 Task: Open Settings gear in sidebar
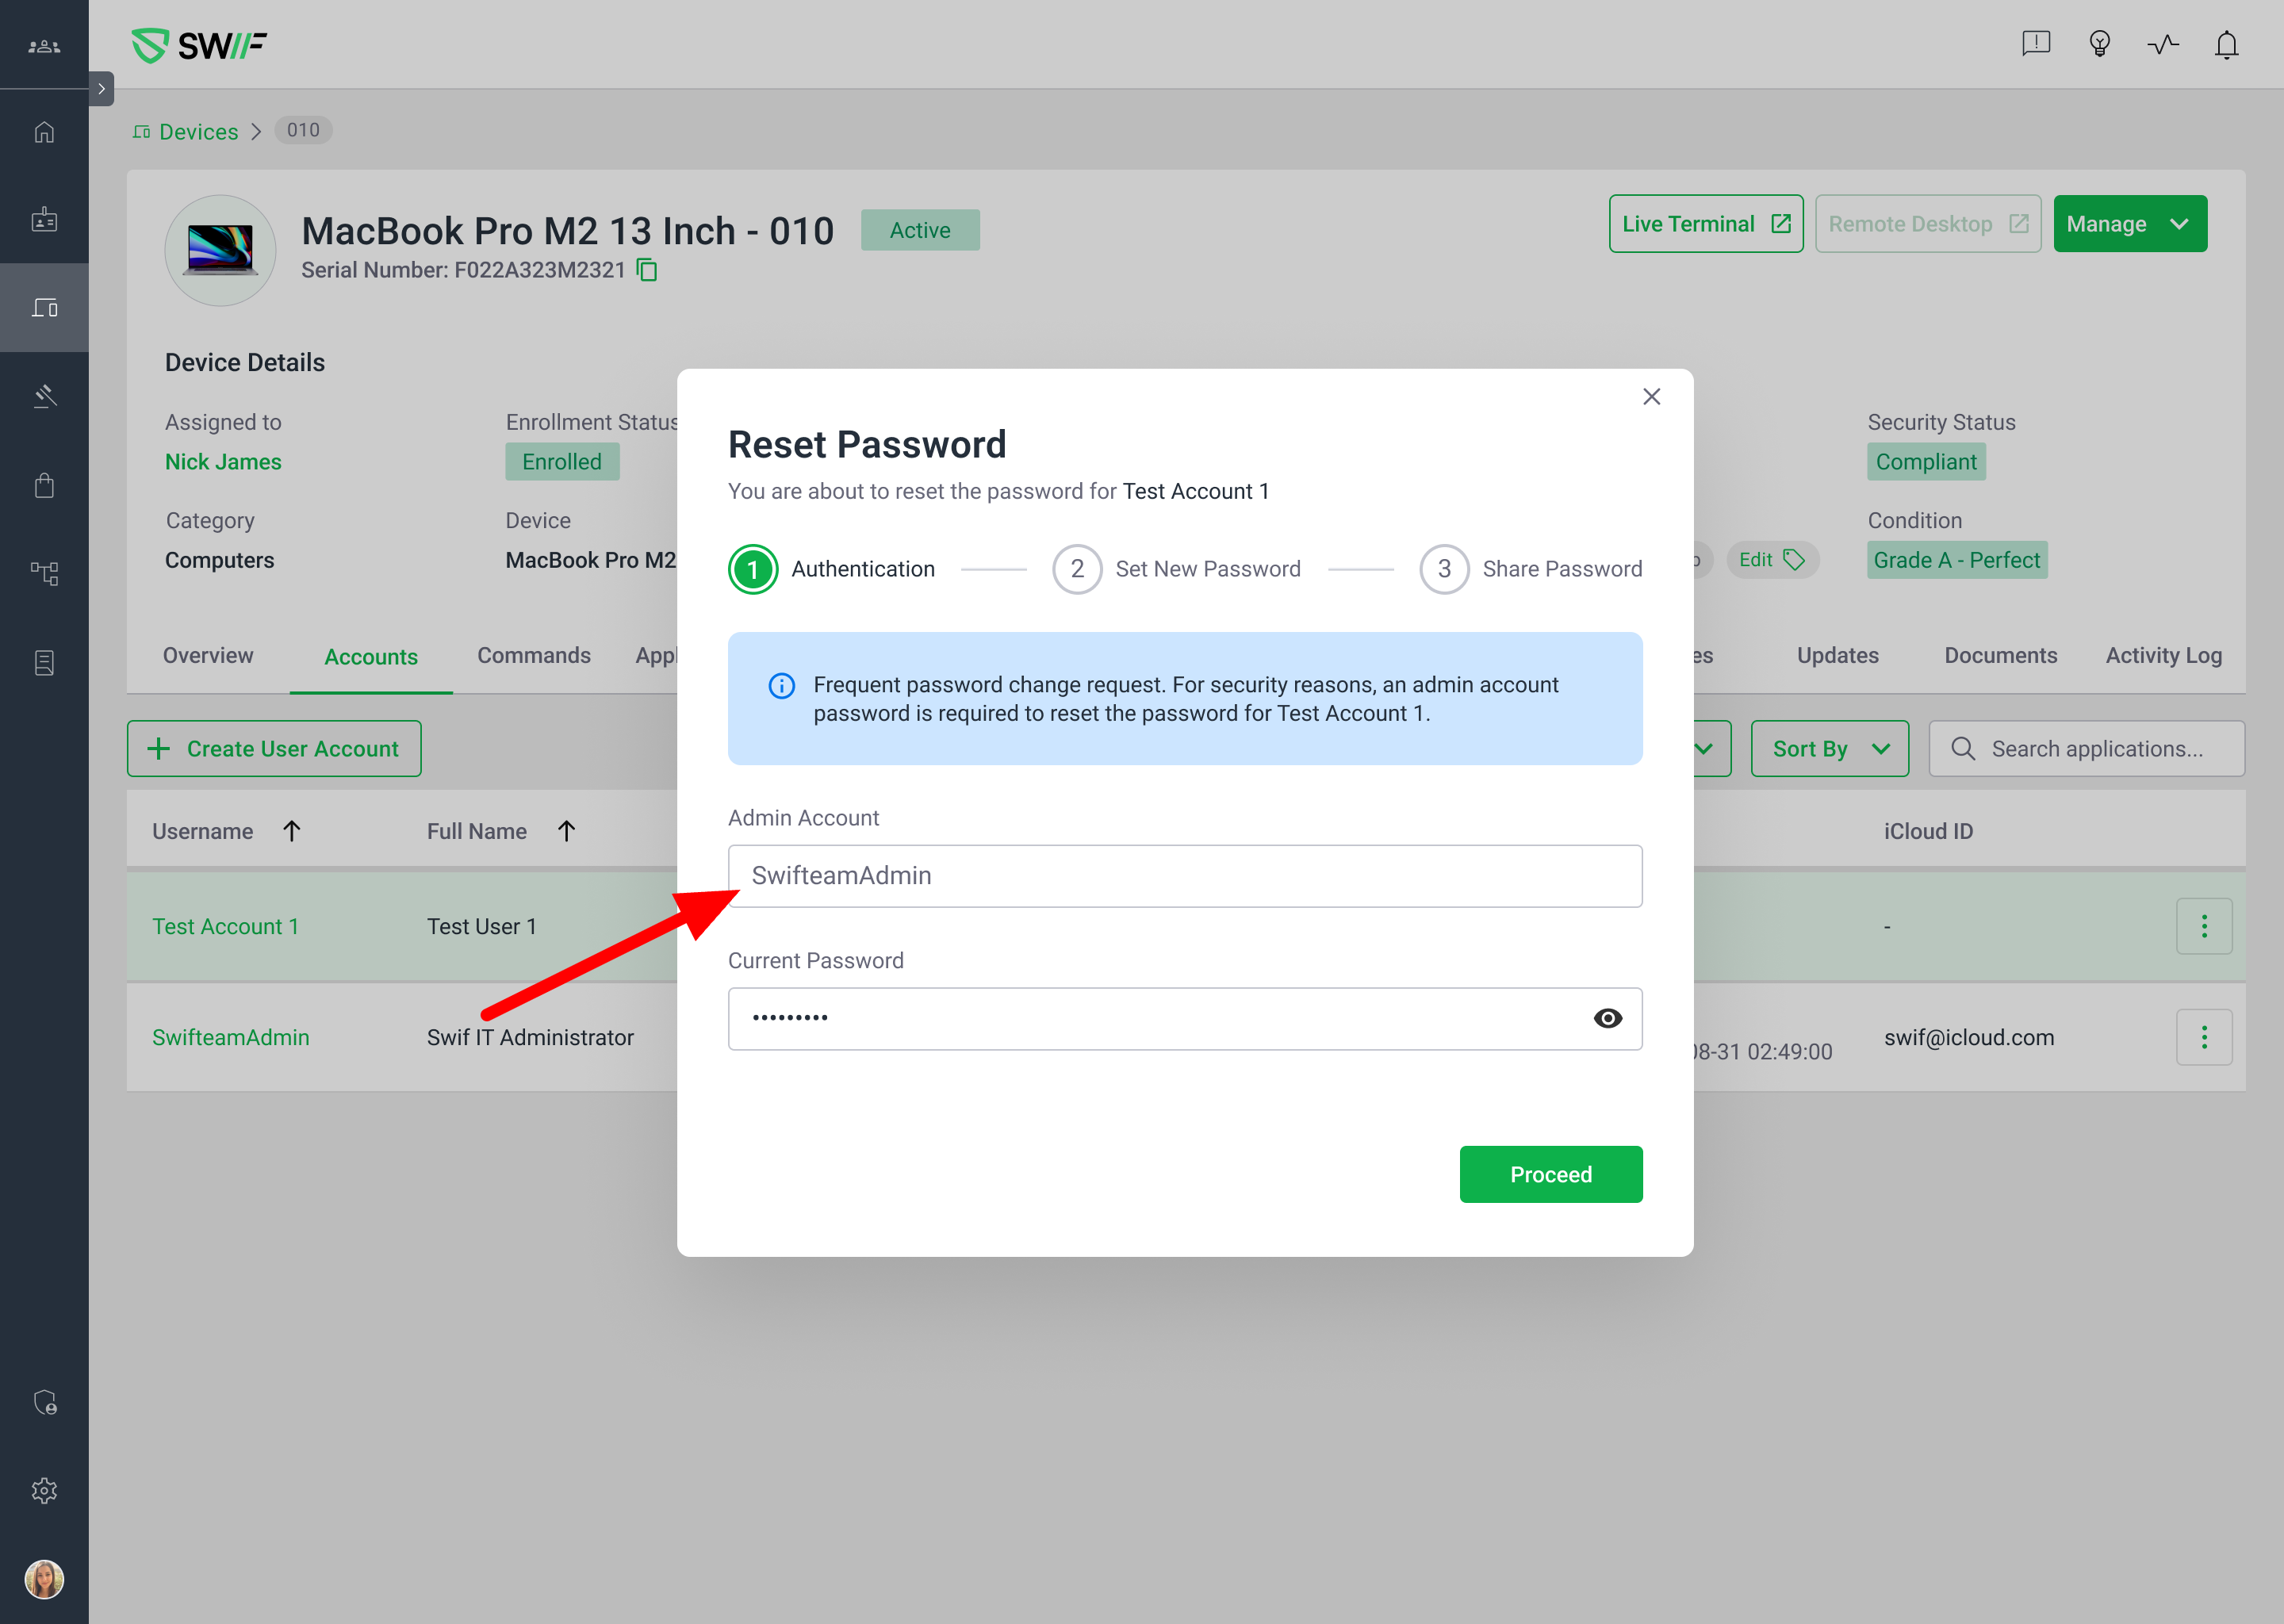[44, 1490]
